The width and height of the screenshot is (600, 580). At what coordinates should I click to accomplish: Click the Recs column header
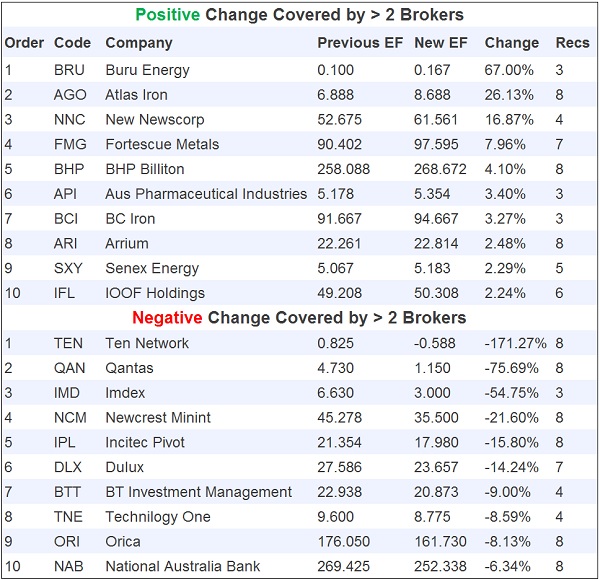[x=573, y=43]
